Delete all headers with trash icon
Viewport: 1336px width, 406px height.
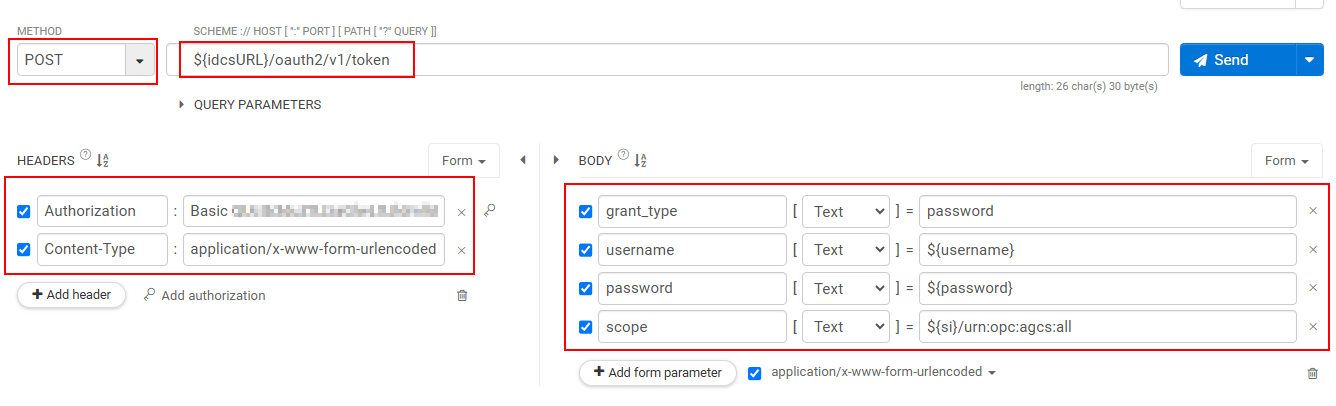[462, 295]
